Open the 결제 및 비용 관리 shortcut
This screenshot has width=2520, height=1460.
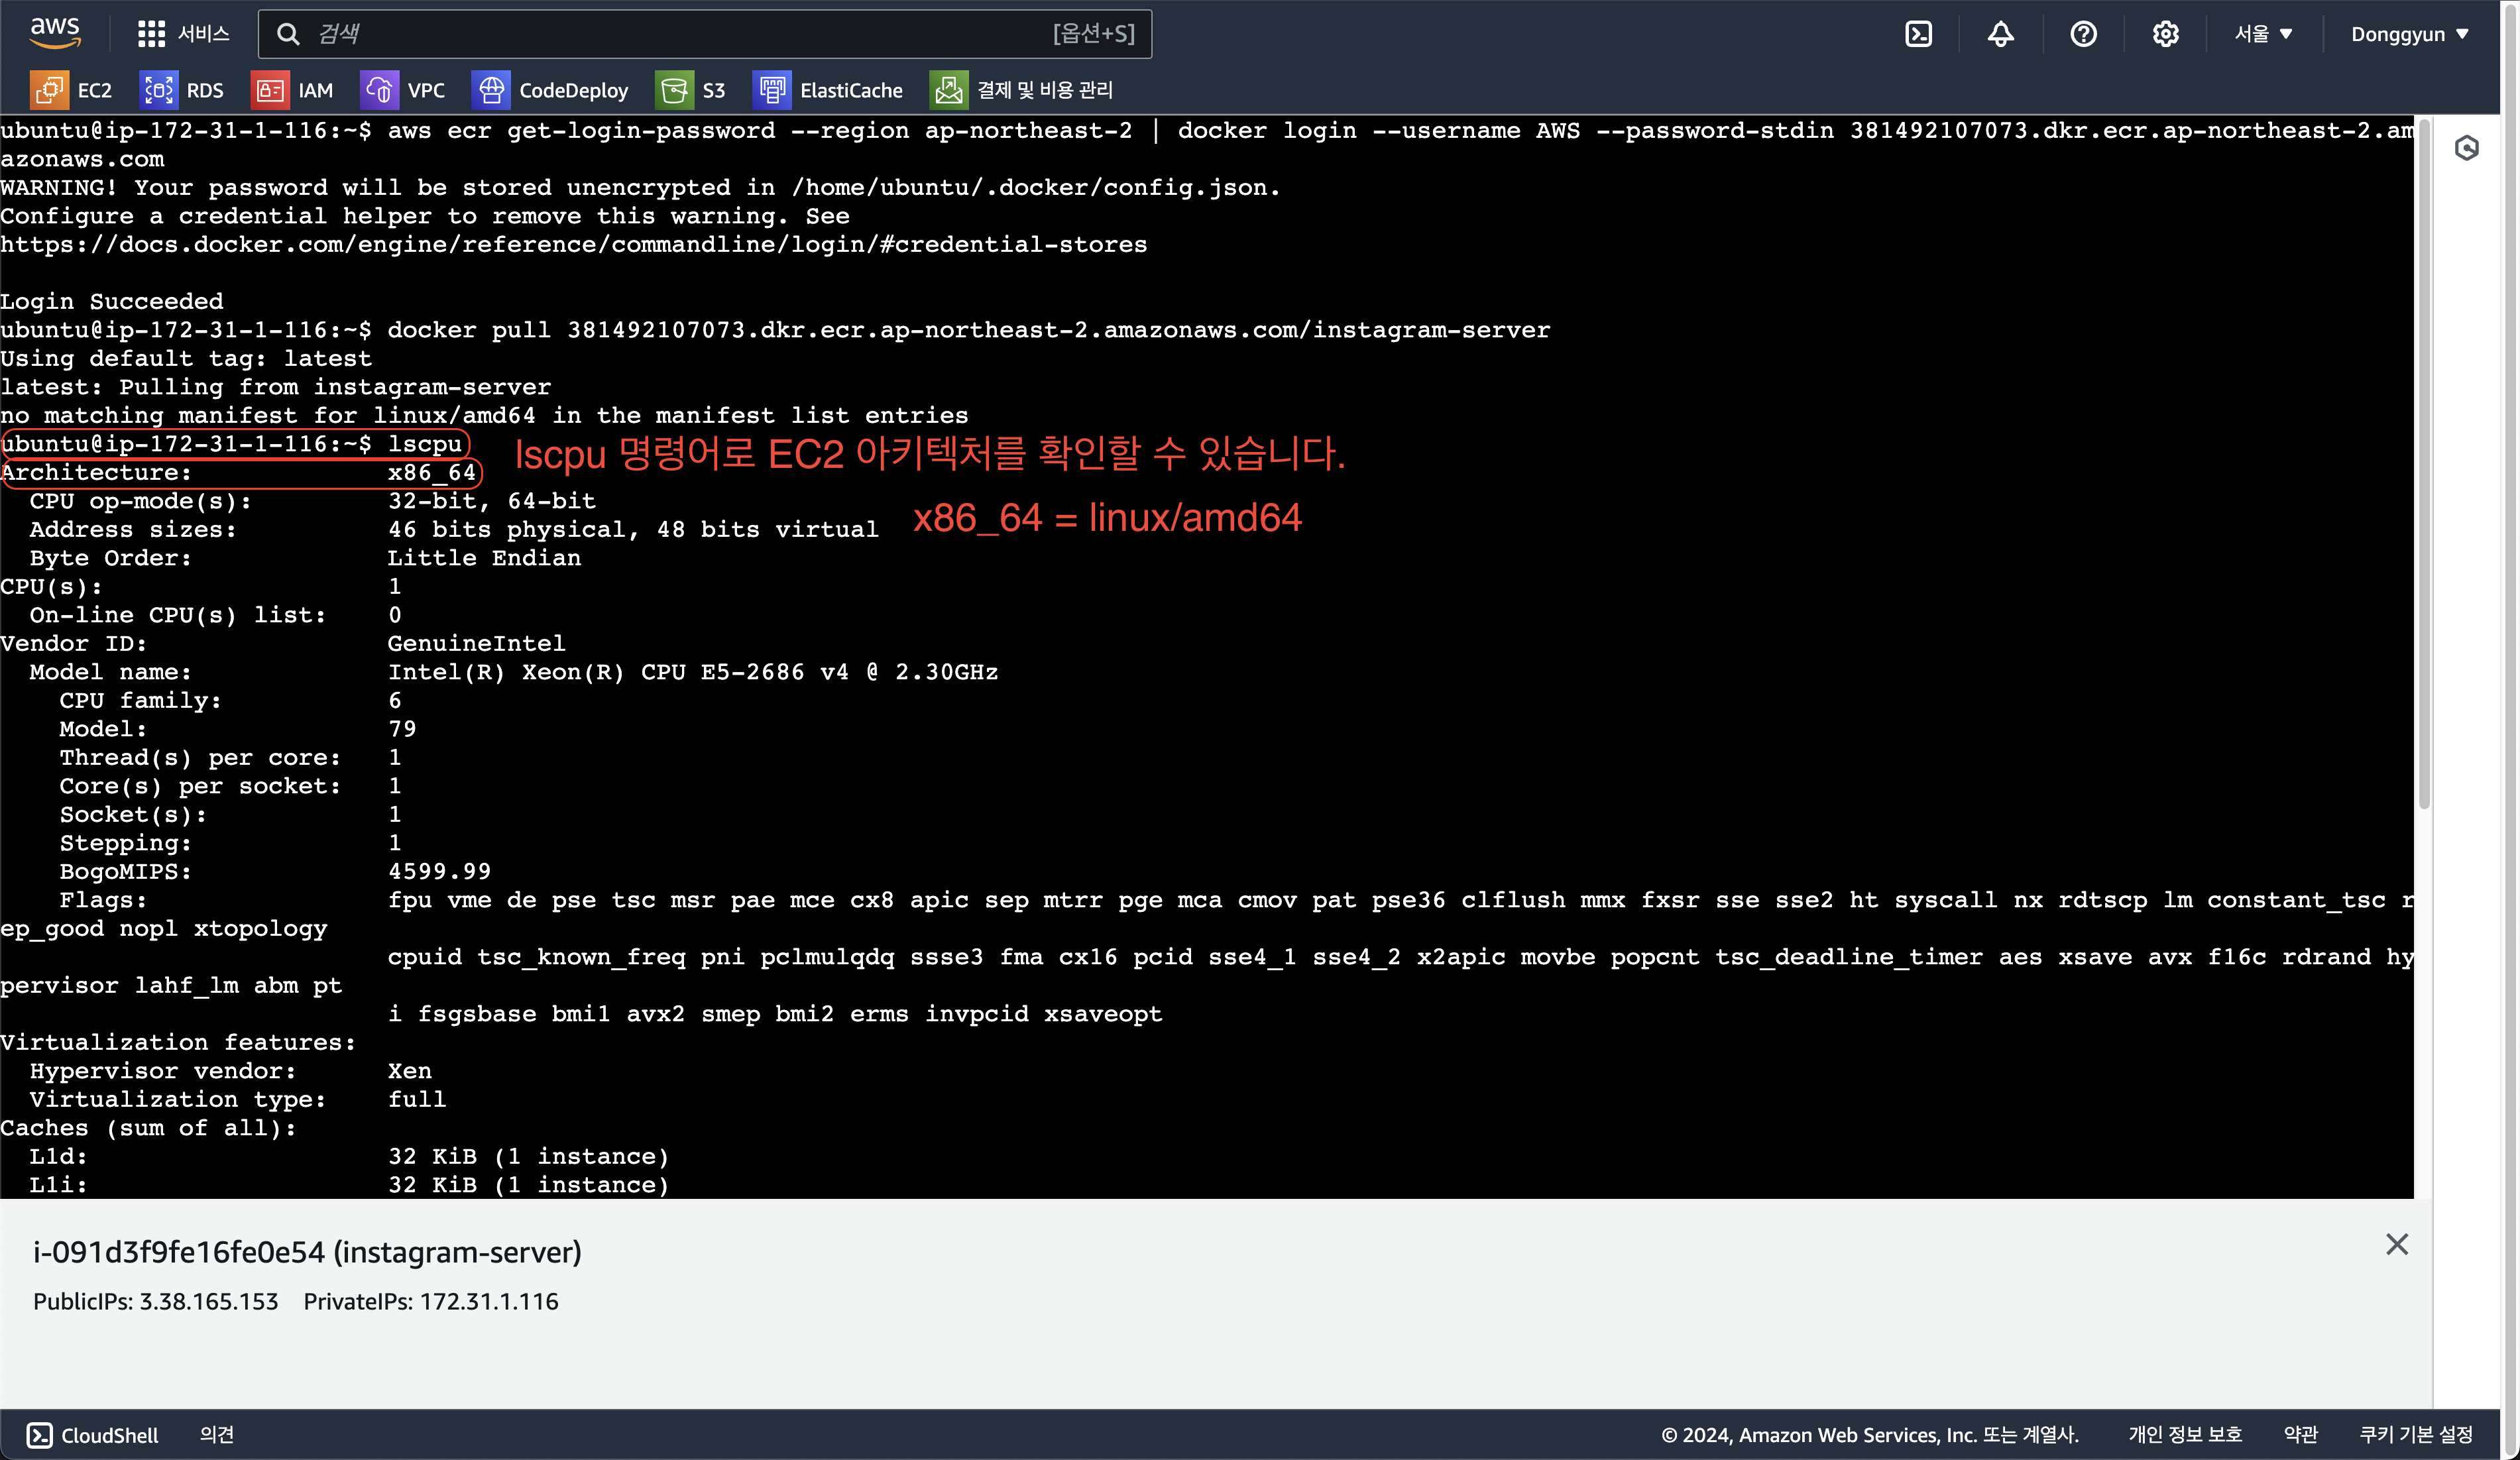coord(1022,90)
